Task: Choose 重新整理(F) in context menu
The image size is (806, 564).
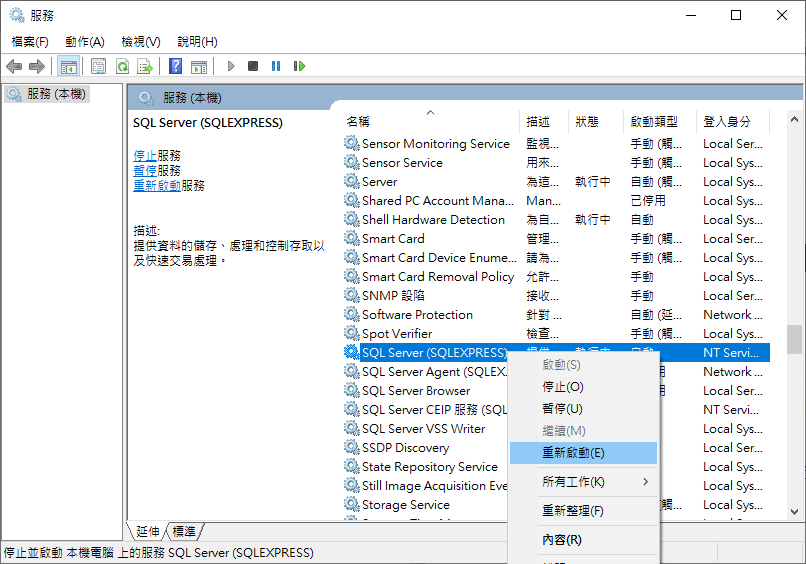Action: tap(583, 511)
